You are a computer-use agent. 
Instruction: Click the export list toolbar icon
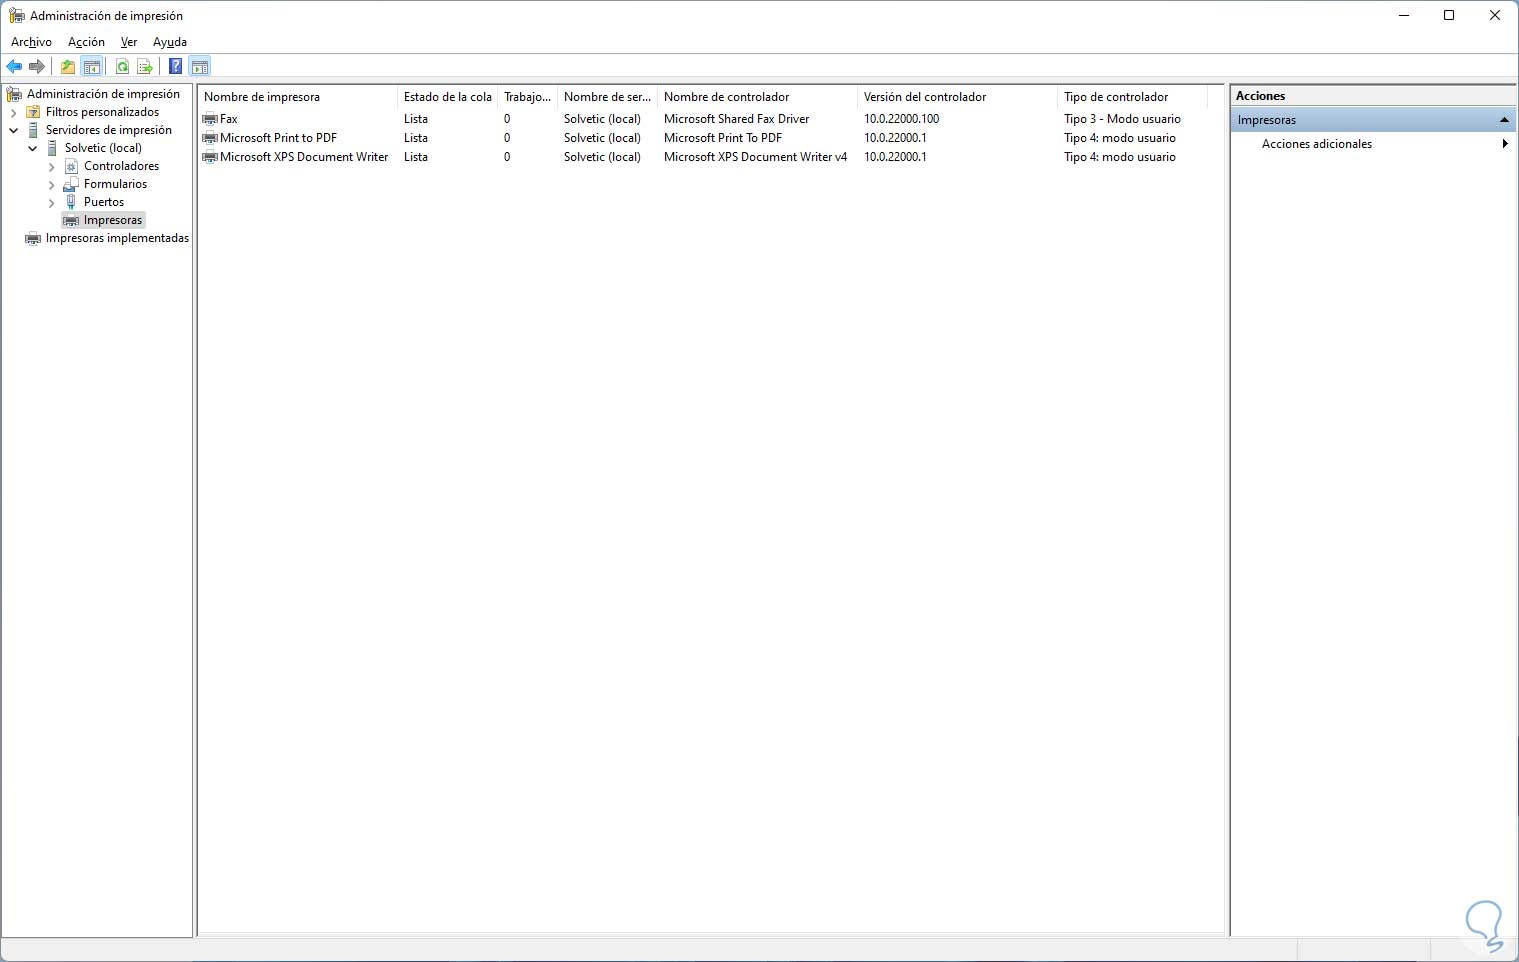click(x=145, y=67)
